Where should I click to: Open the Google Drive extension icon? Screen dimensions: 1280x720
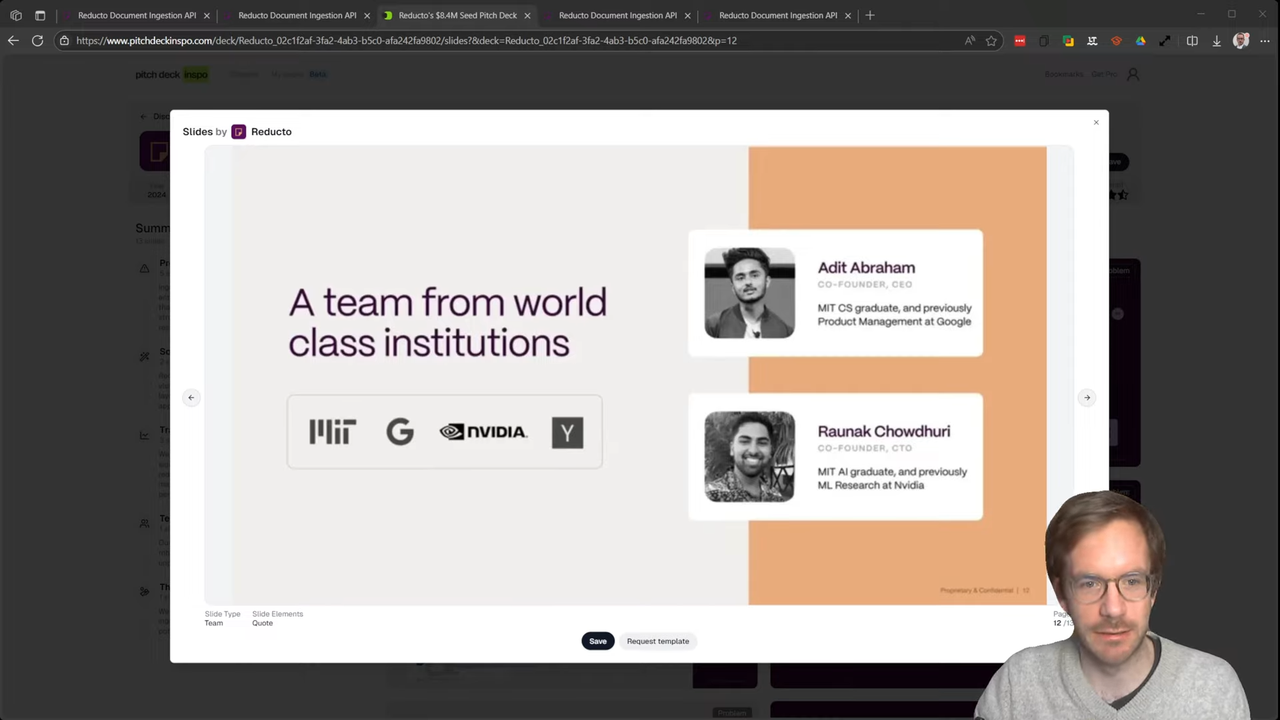coord(1140,40)
